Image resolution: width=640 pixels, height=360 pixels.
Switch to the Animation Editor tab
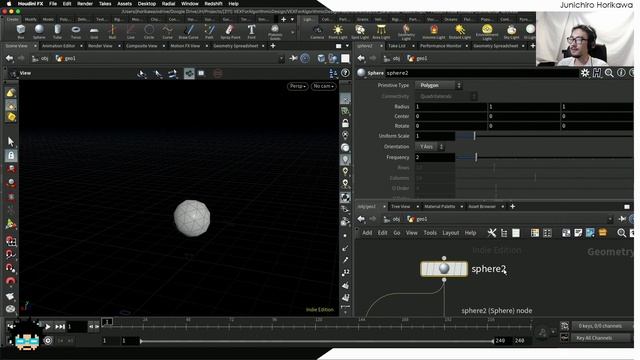(58, 46)
